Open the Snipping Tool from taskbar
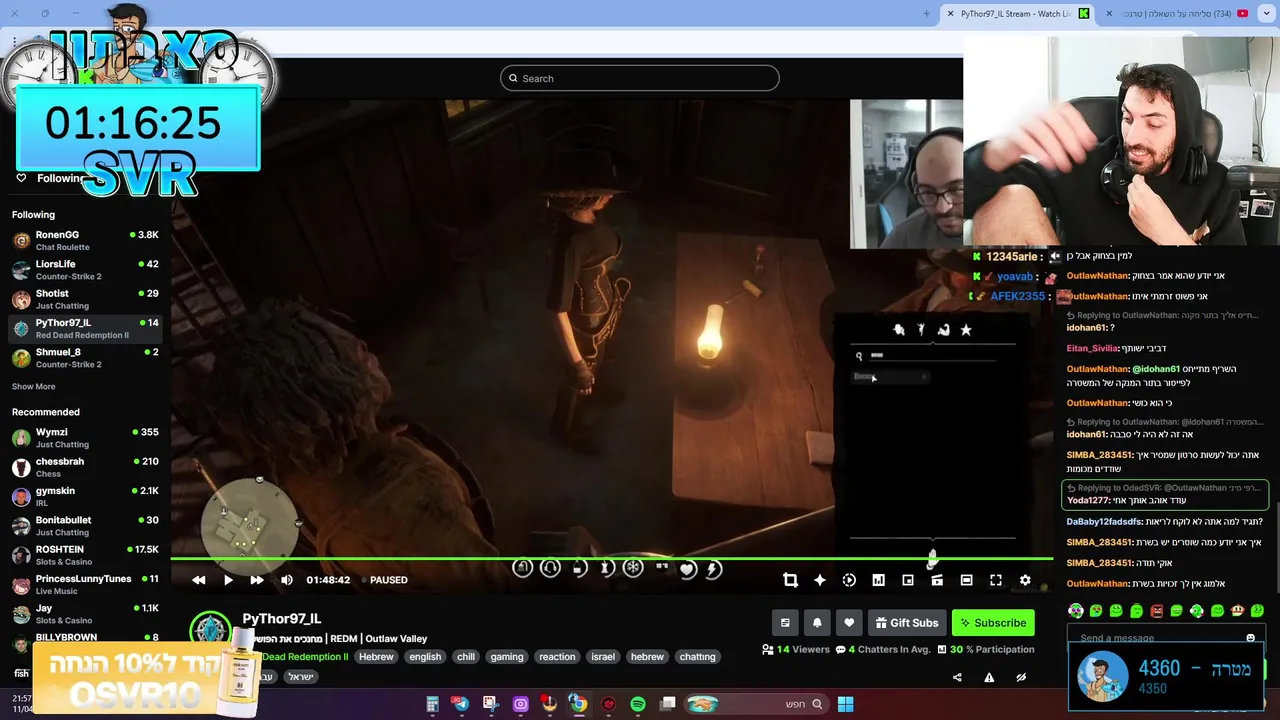Screen dimensions: 1280x720 click(490, 704)
